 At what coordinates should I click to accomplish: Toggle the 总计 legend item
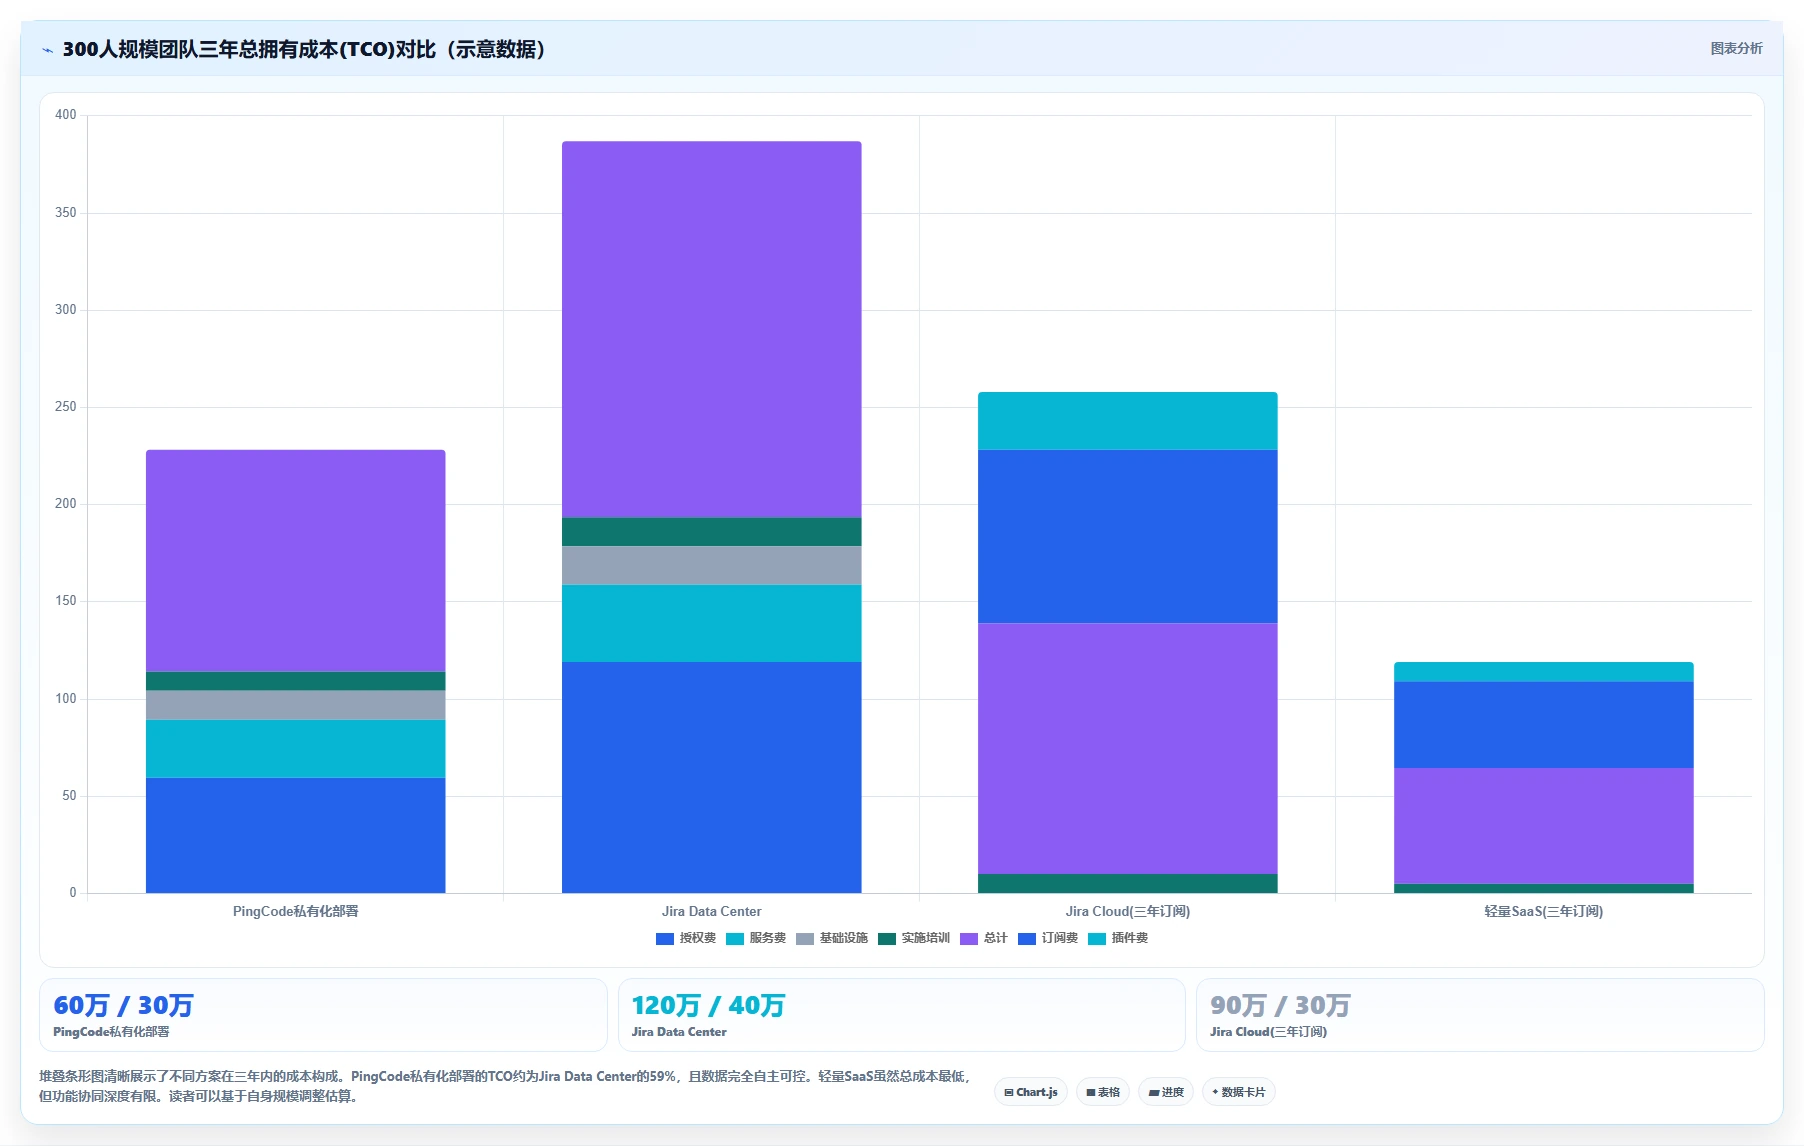click(984, 938)
